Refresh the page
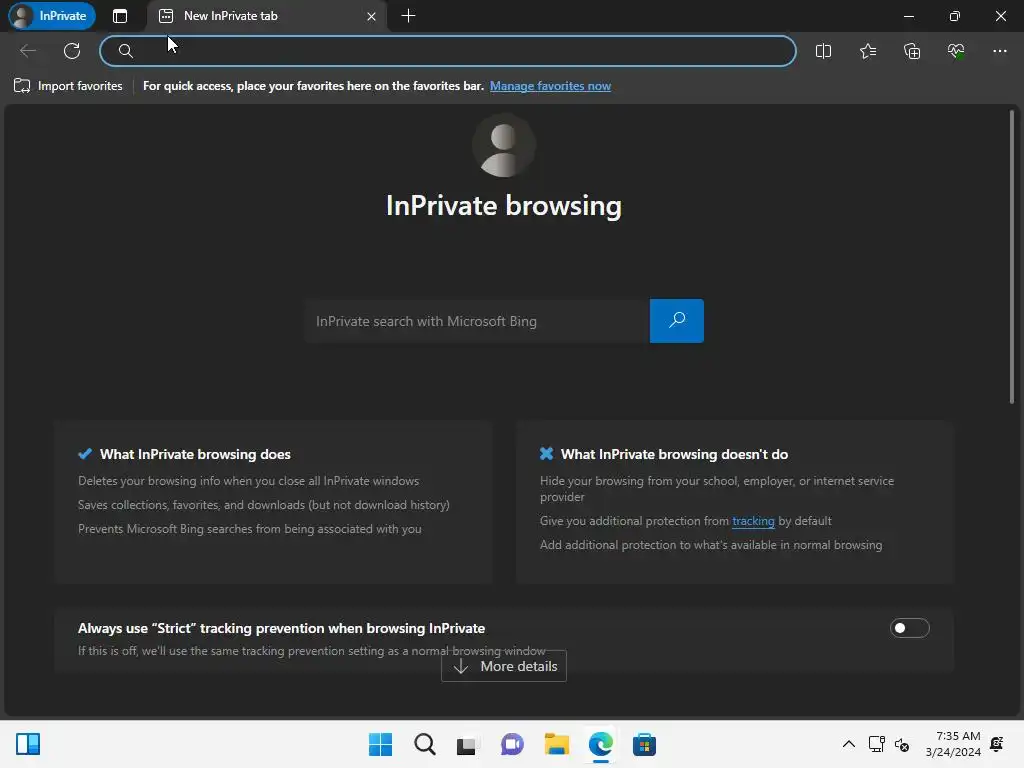The image size is (1024, 768). (72, 51)
